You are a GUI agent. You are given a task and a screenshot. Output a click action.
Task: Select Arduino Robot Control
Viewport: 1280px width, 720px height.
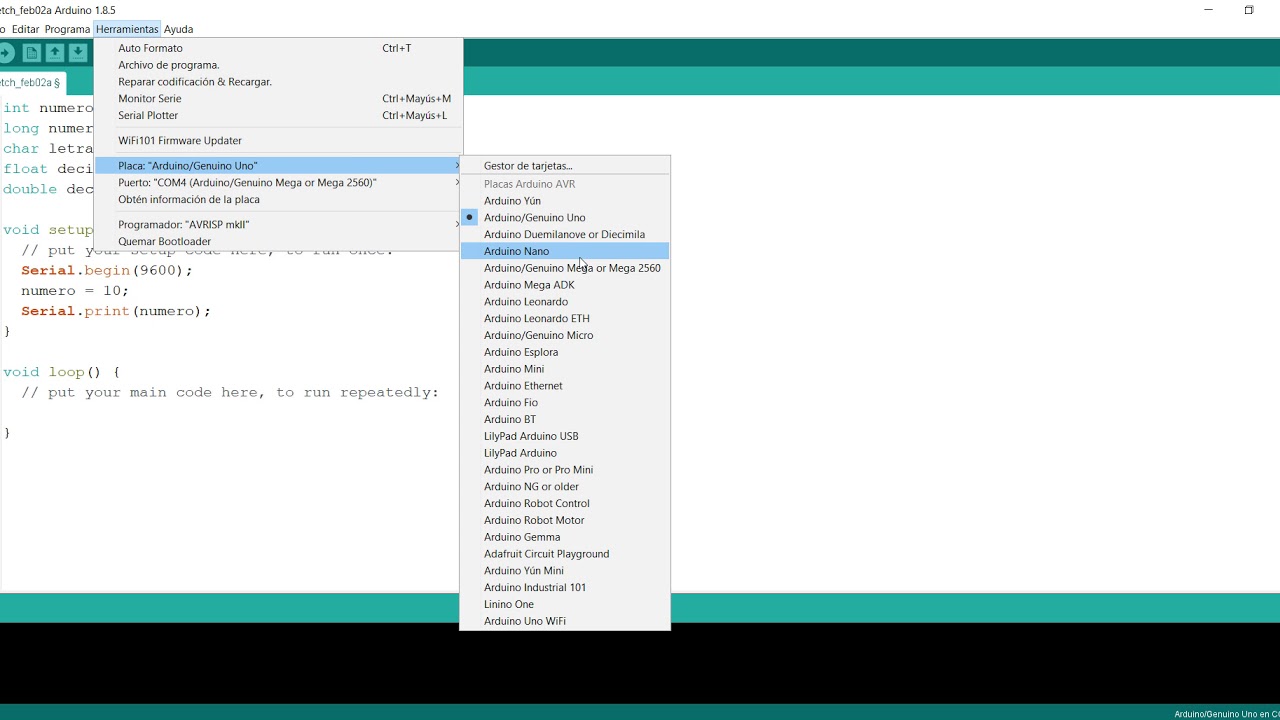[x=565, y=504]
